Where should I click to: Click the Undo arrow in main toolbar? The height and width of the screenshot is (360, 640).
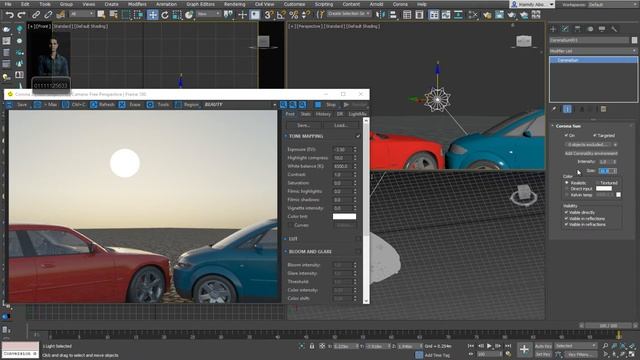coord(9,15)
